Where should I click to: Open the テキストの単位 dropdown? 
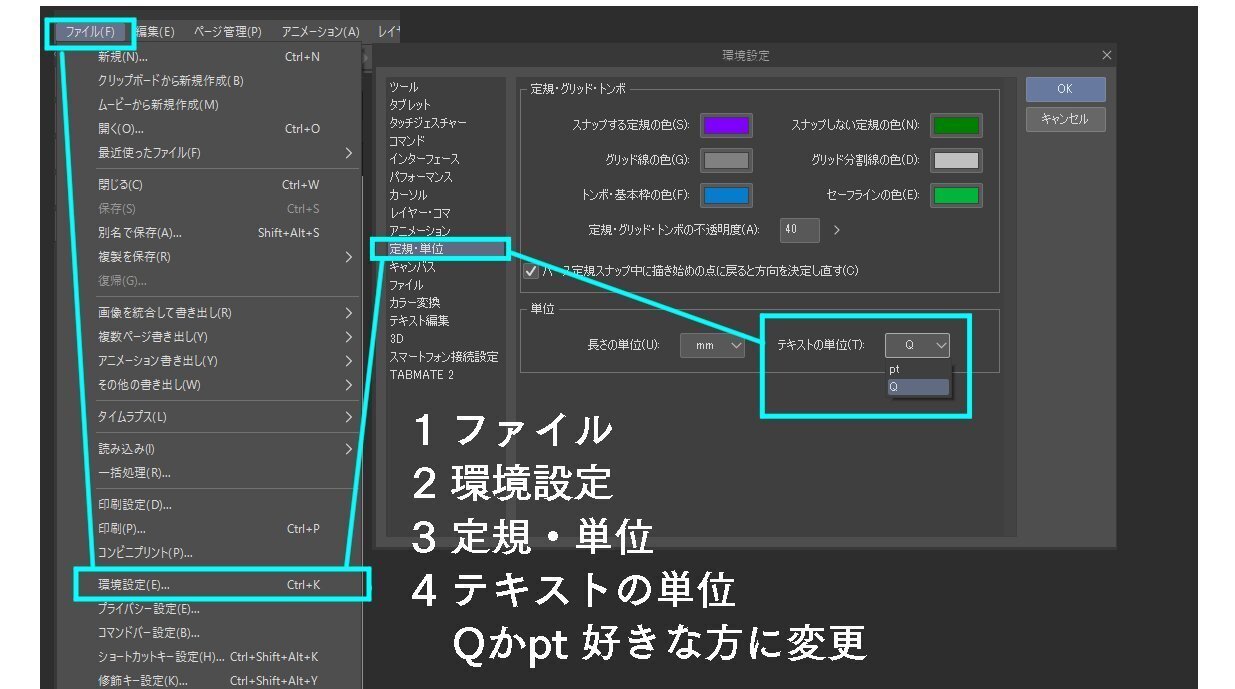tap(916, 344)
